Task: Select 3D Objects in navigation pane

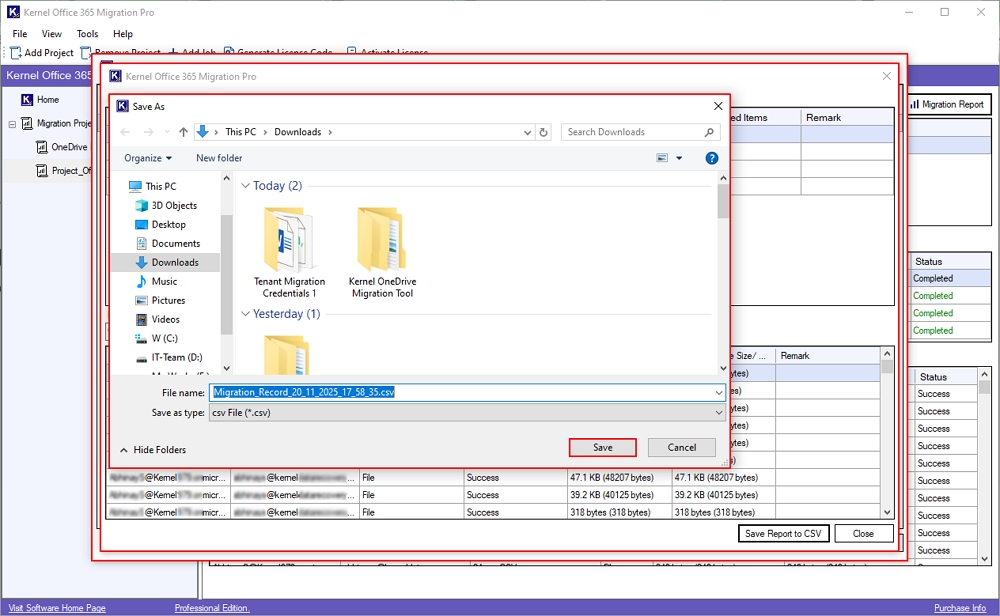Action: point(173,205)
